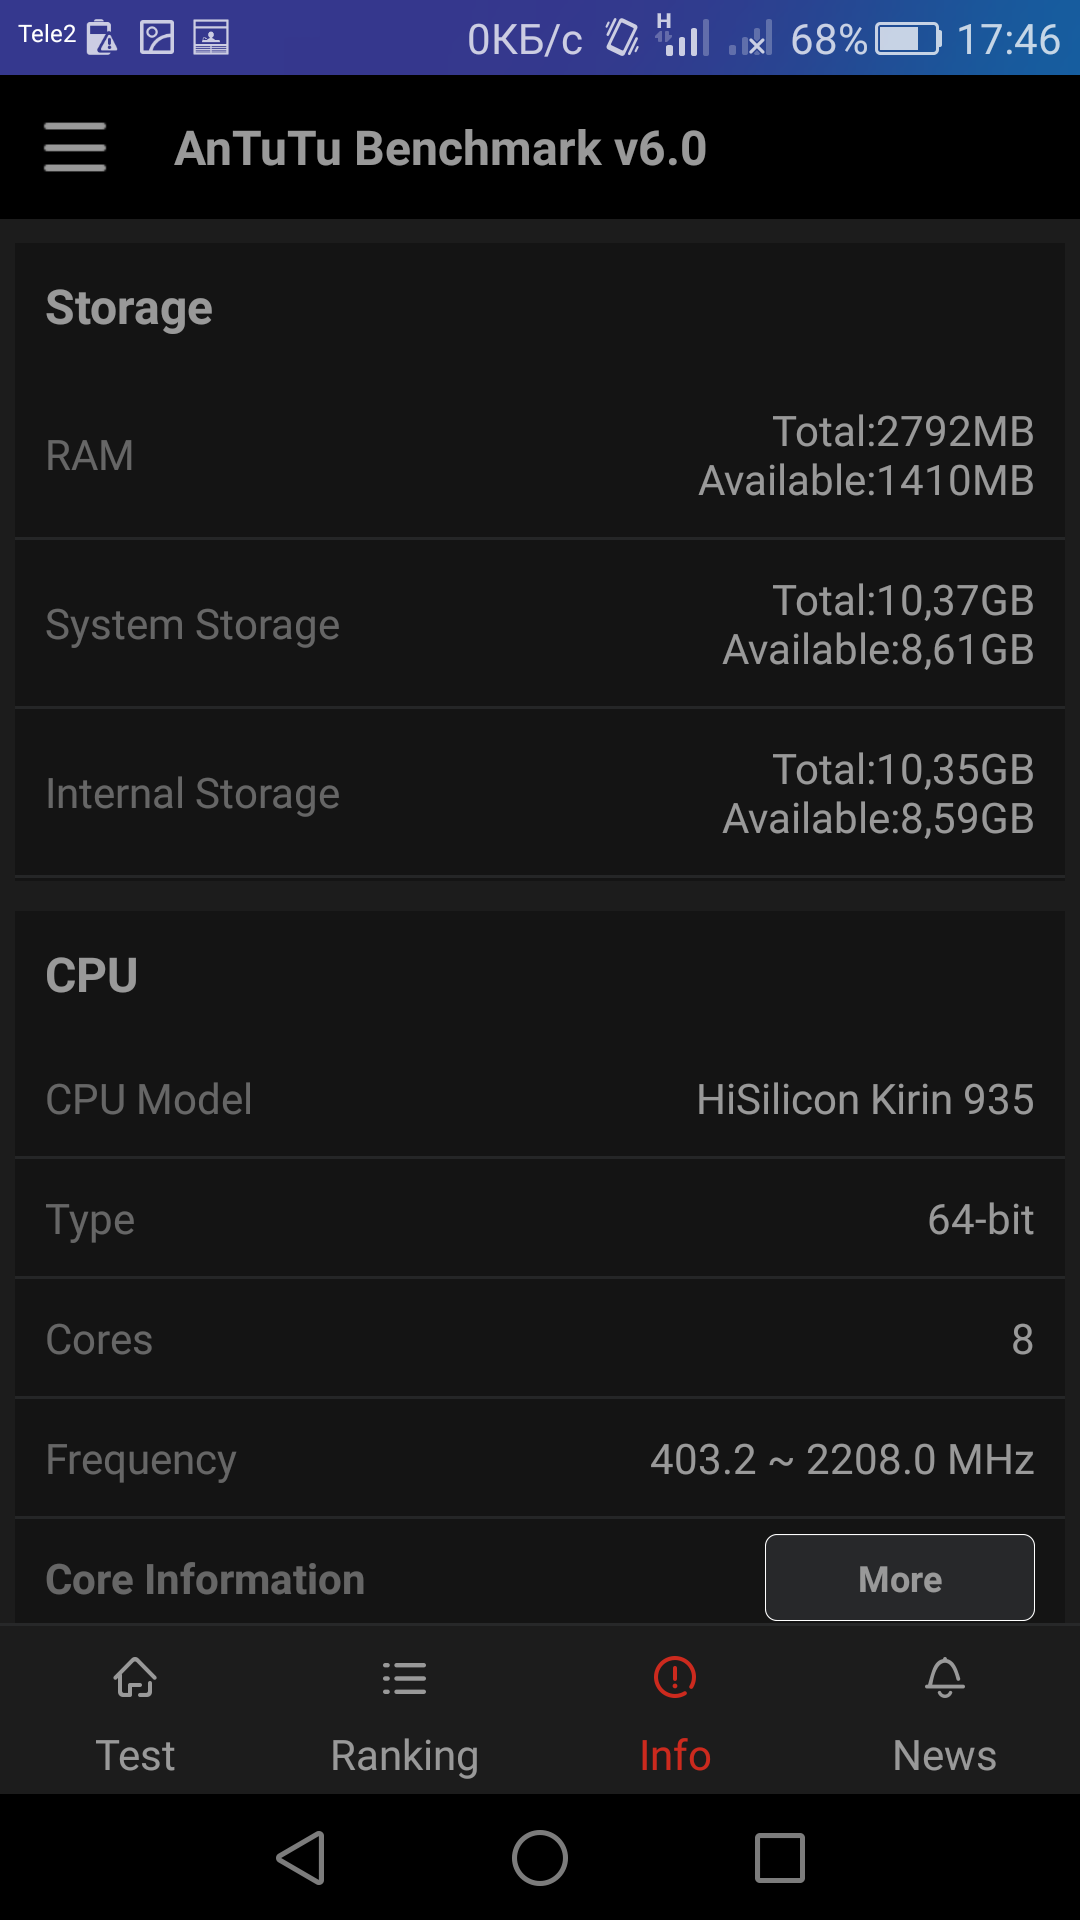
Task: Open the News tab label
Action: pos(945,1756)
